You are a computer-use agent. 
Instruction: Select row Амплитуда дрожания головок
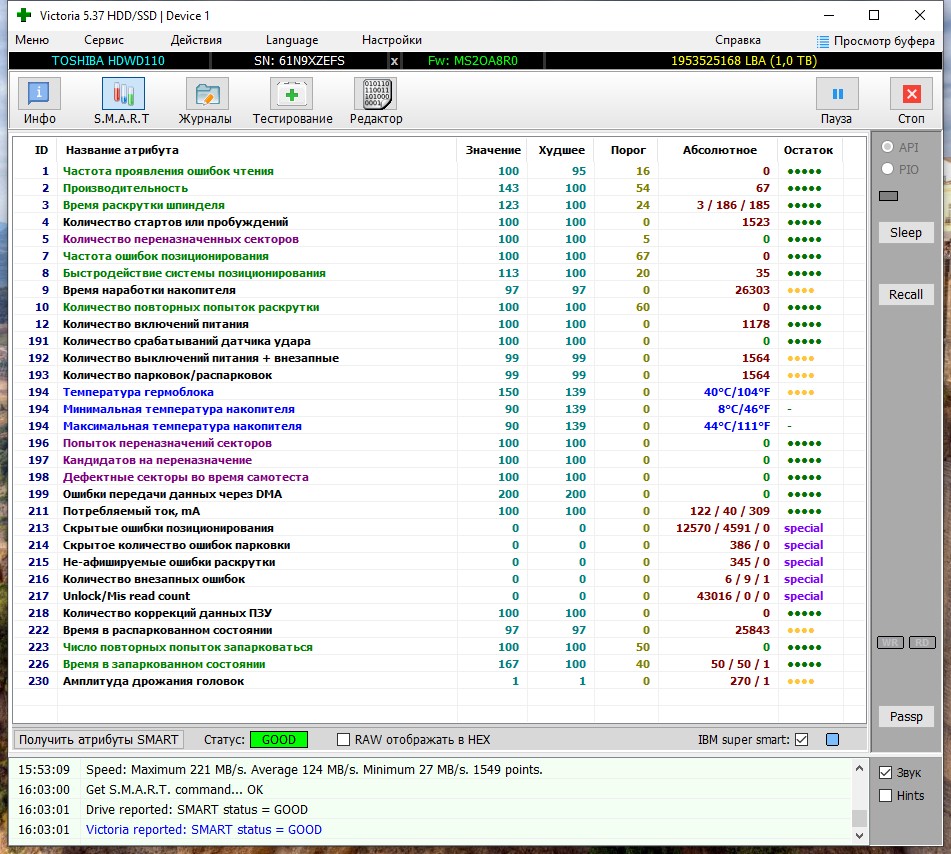pyautogui.click(x=439, y=681)
